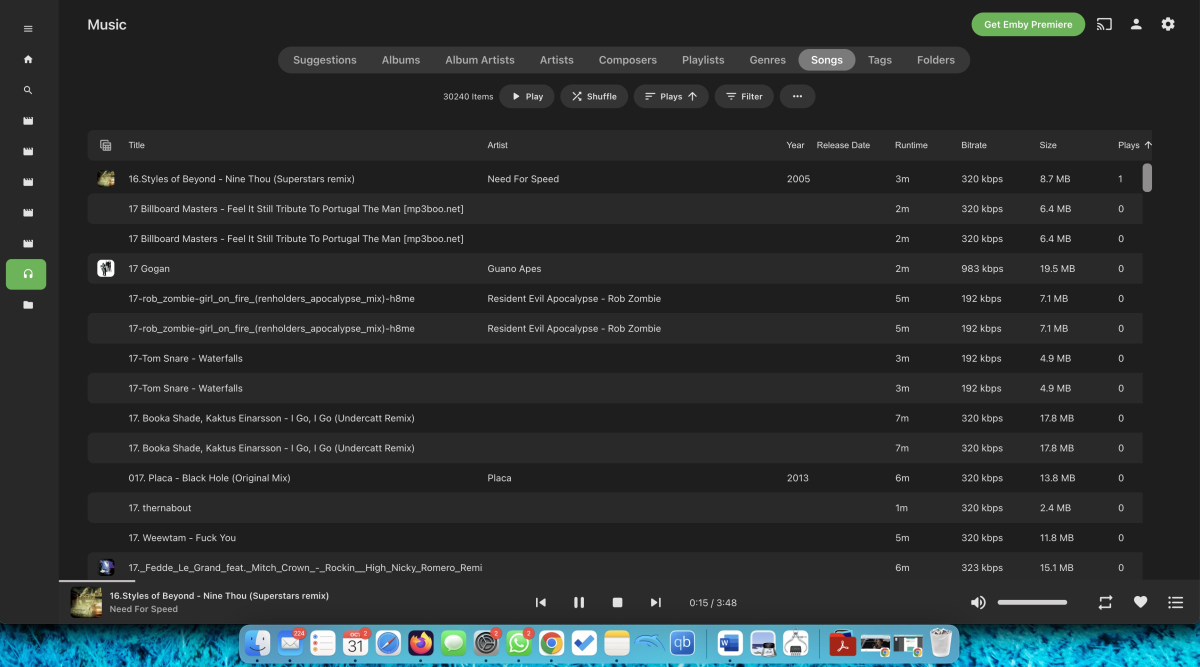Open Microsoft Word from the dock

point(730,643)
